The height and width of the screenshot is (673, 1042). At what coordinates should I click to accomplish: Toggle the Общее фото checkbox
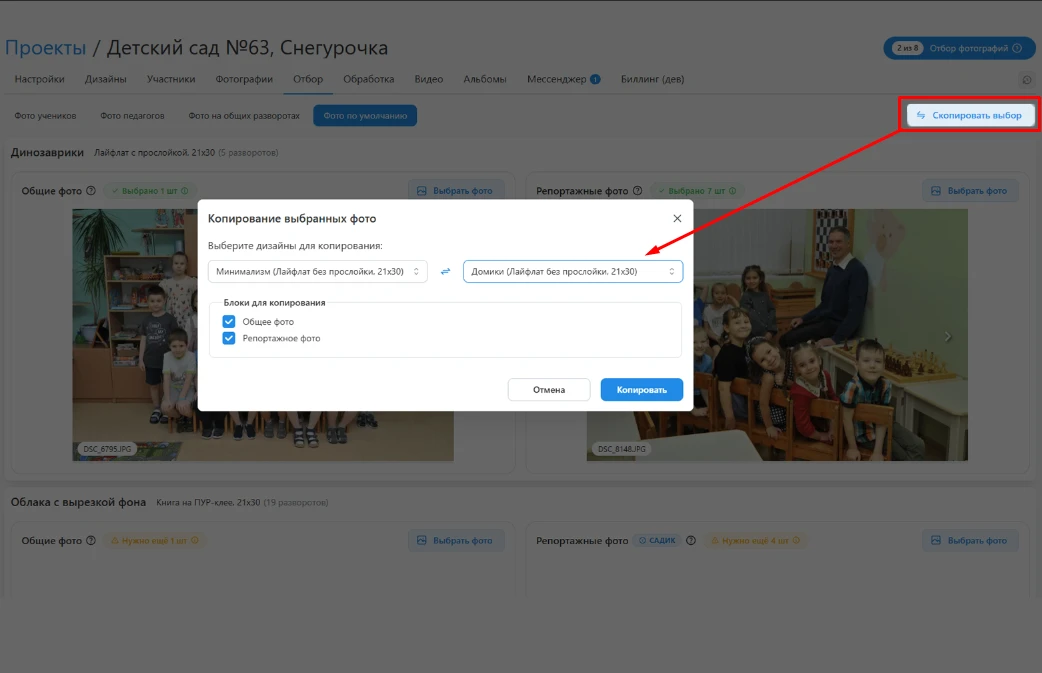[x=229, y=322]
